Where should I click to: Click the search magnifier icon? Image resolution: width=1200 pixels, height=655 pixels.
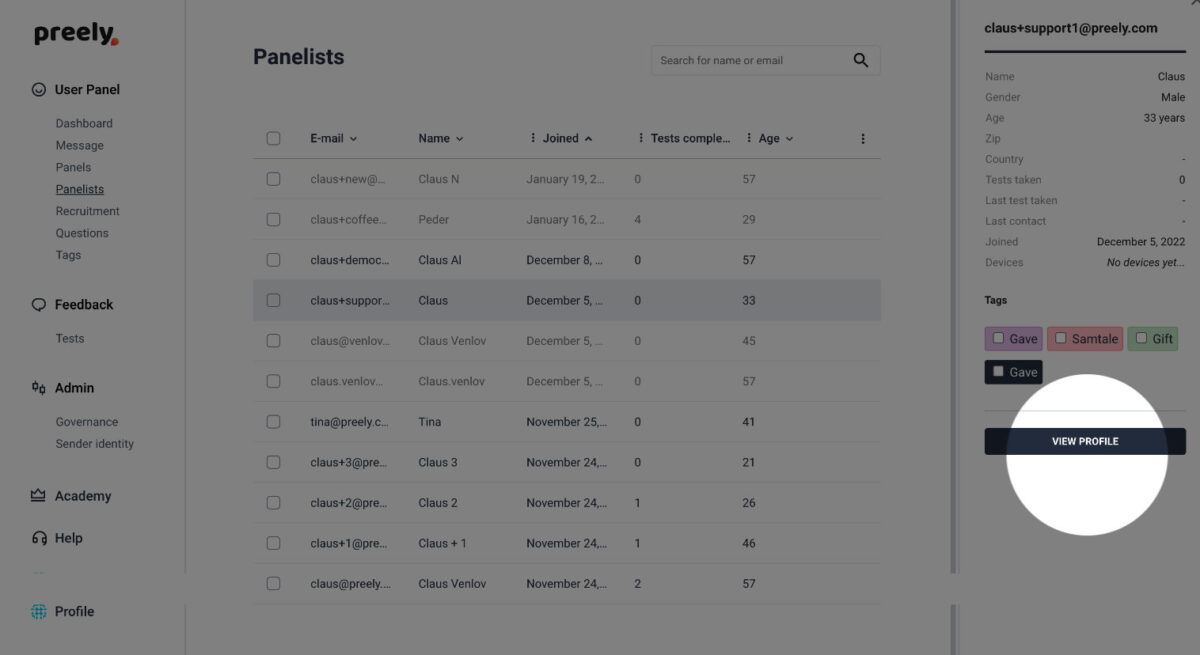coord(860,60)
